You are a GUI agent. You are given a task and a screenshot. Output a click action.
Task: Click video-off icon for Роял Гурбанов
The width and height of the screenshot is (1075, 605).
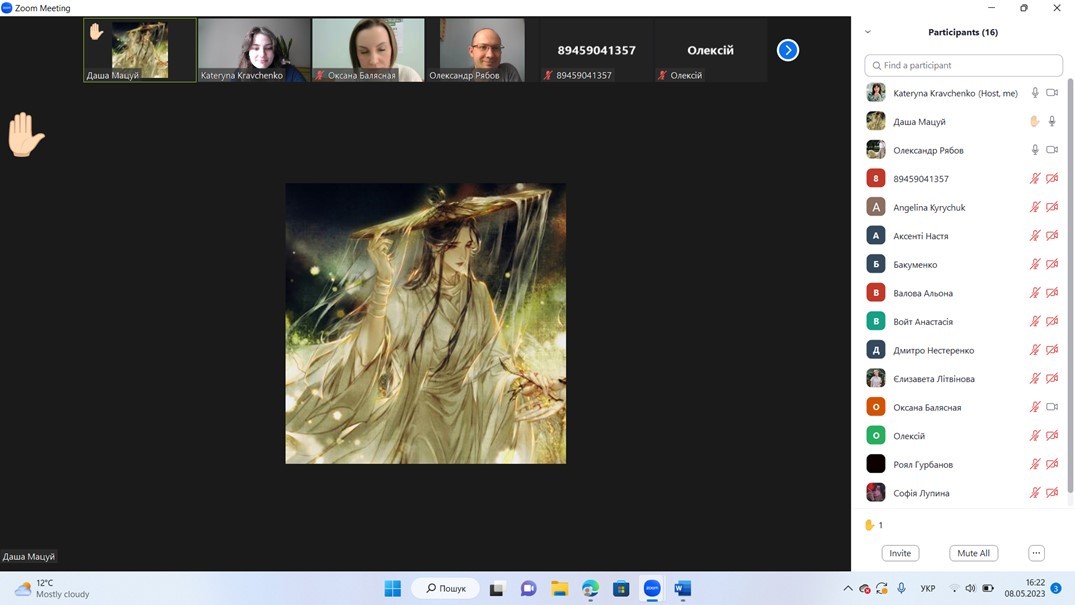(x=1052, y=464)
